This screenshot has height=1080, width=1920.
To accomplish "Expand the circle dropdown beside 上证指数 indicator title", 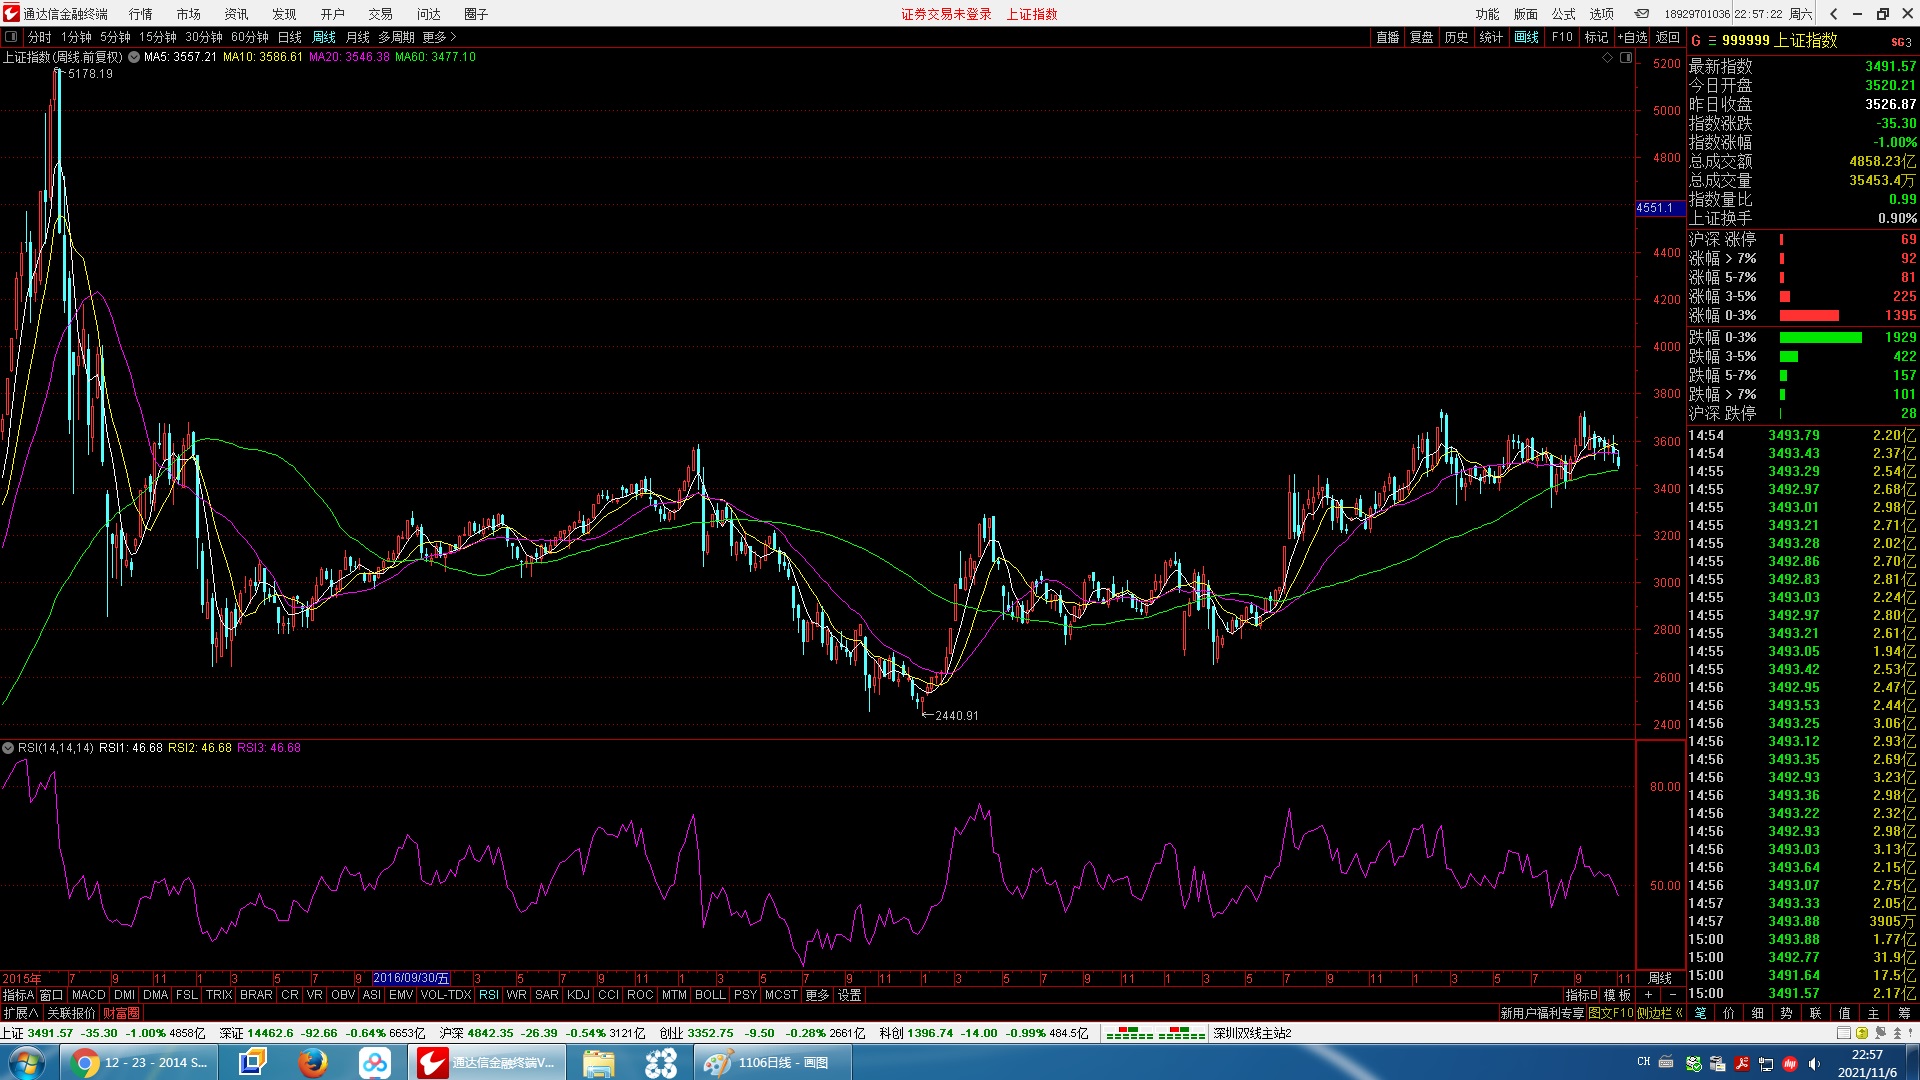I will tap(134, 57).
